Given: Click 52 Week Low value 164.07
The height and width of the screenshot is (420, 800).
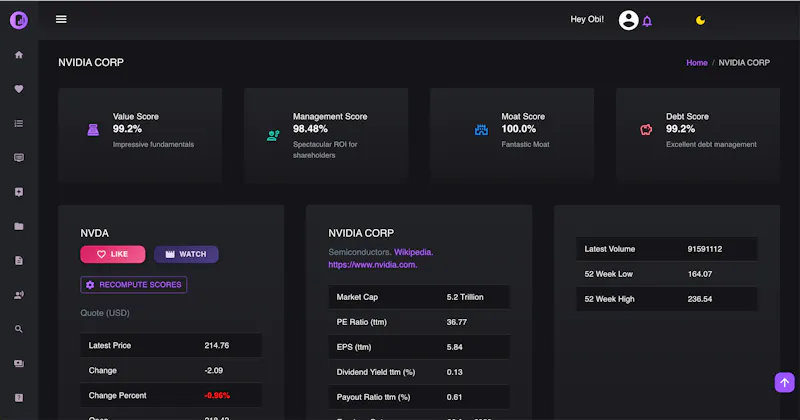Looking at the screenshot, I should click(x=699, y=274).
